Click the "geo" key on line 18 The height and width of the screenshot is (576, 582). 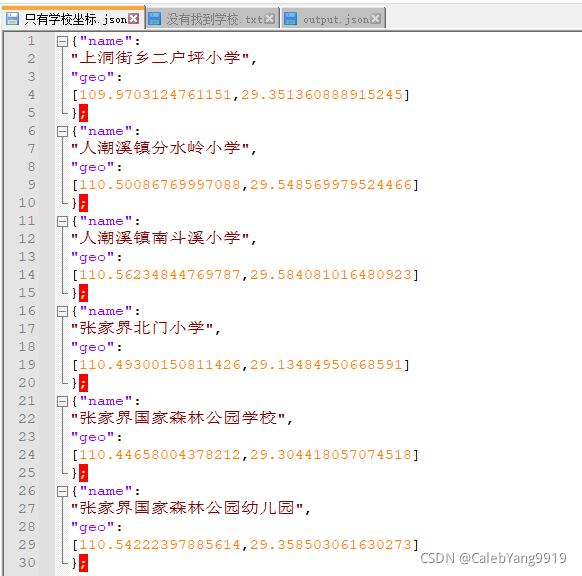pyautogui.click(x=93, y=348)
